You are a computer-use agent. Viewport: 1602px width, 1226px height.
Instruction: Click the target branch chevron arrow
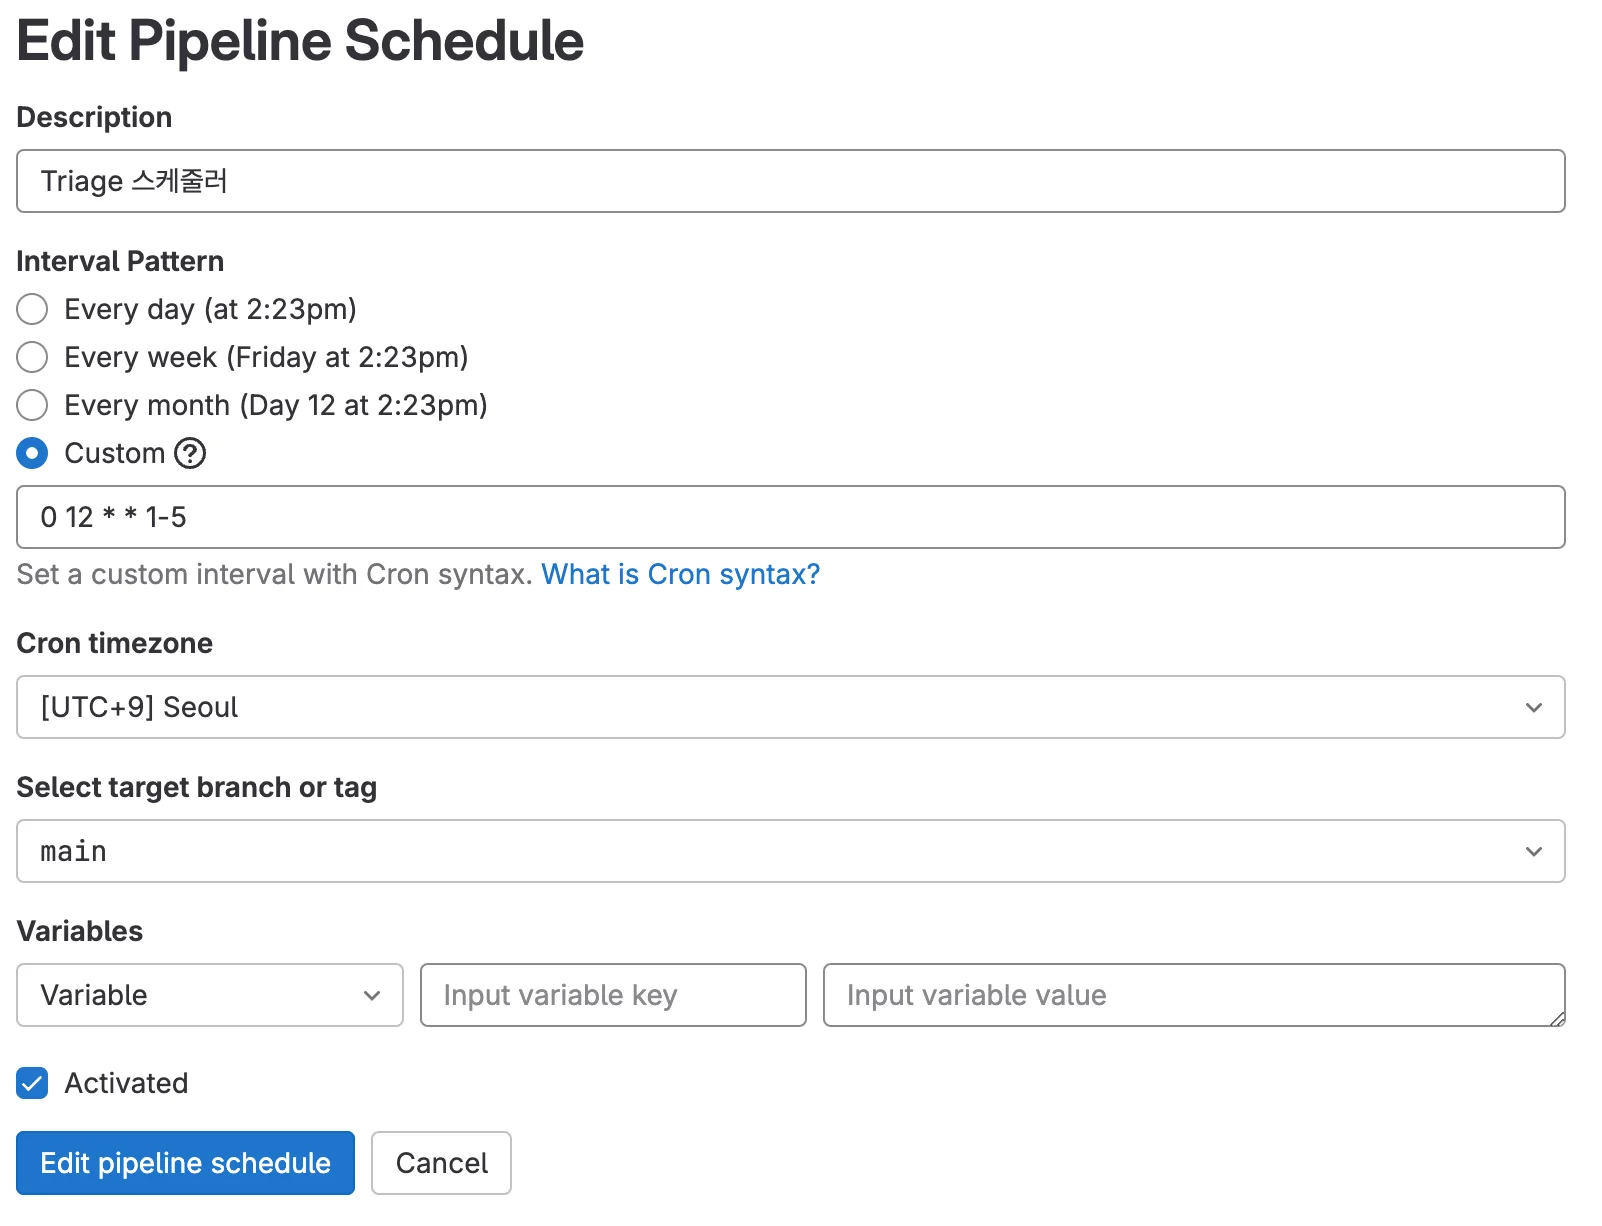tap(1533, 852)
